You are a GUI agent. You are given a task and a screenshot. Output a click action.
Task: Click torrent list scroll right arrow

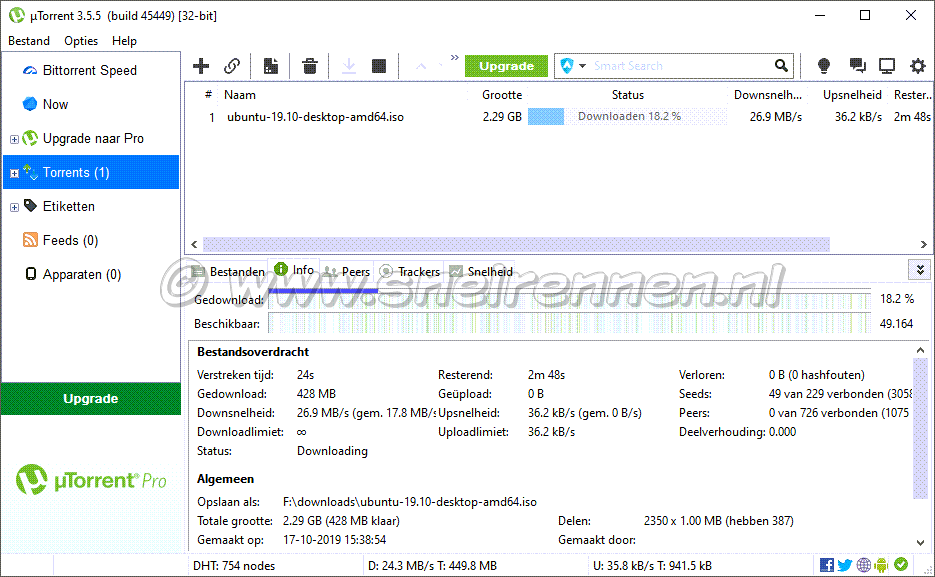point(923,244)
